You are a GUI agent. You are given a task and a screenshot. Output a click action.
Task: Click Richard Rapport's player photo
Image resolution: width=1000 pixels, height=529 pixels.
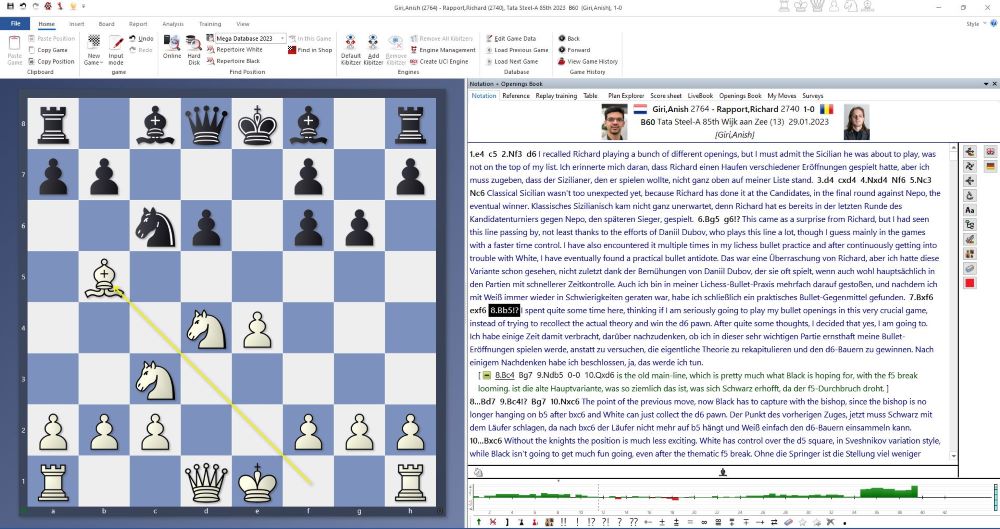[856, 121]
